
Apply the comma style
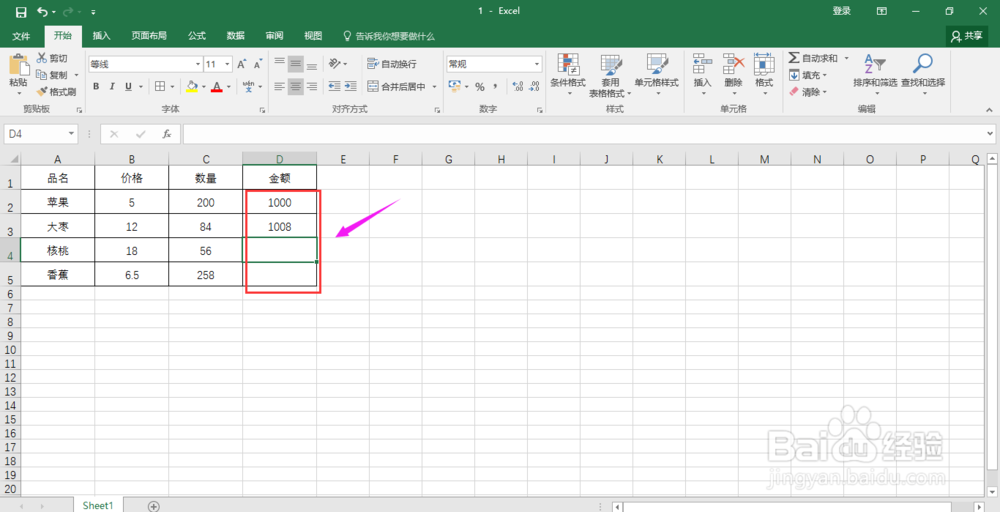(x=496, y=87)
